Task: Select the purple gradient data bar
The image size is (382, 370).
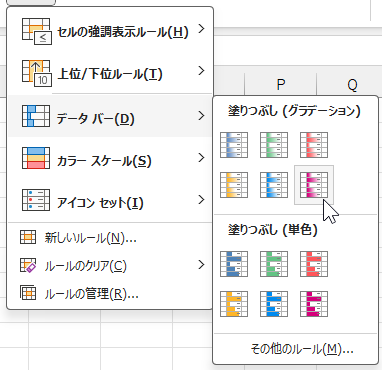Action: click(314, 185)
